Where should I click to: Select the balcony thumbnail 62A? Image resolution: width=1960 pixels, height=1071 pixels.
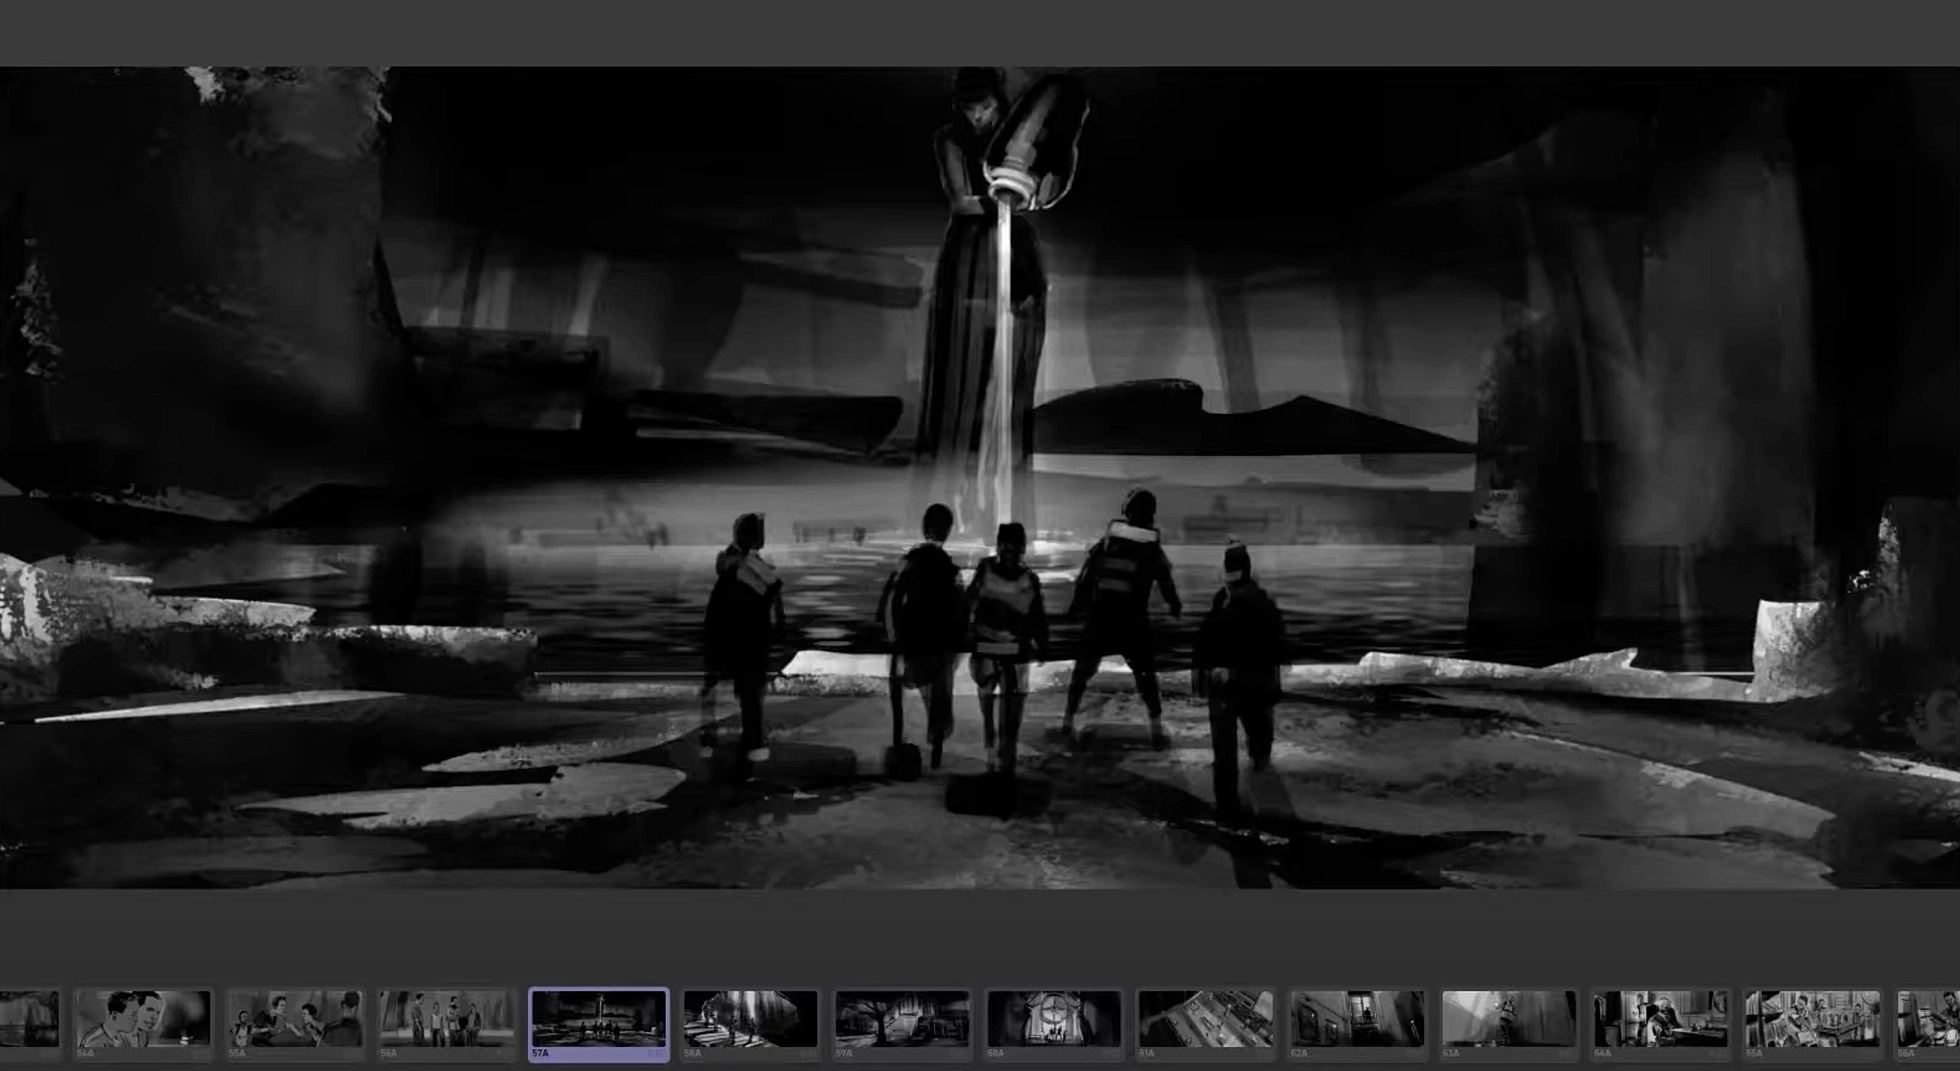[1359, 1024]
